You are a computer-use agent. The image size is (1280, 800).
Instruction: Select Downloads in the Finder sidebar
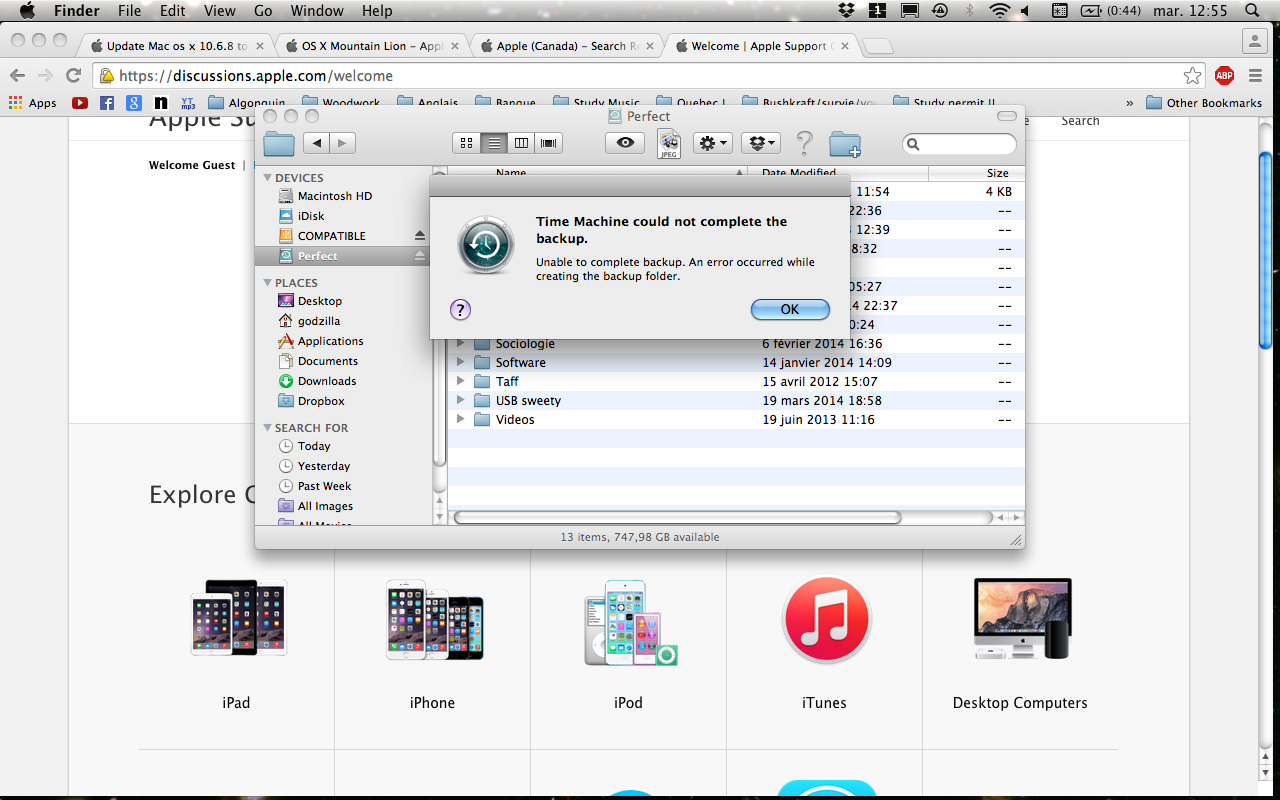tap(327, 381)
